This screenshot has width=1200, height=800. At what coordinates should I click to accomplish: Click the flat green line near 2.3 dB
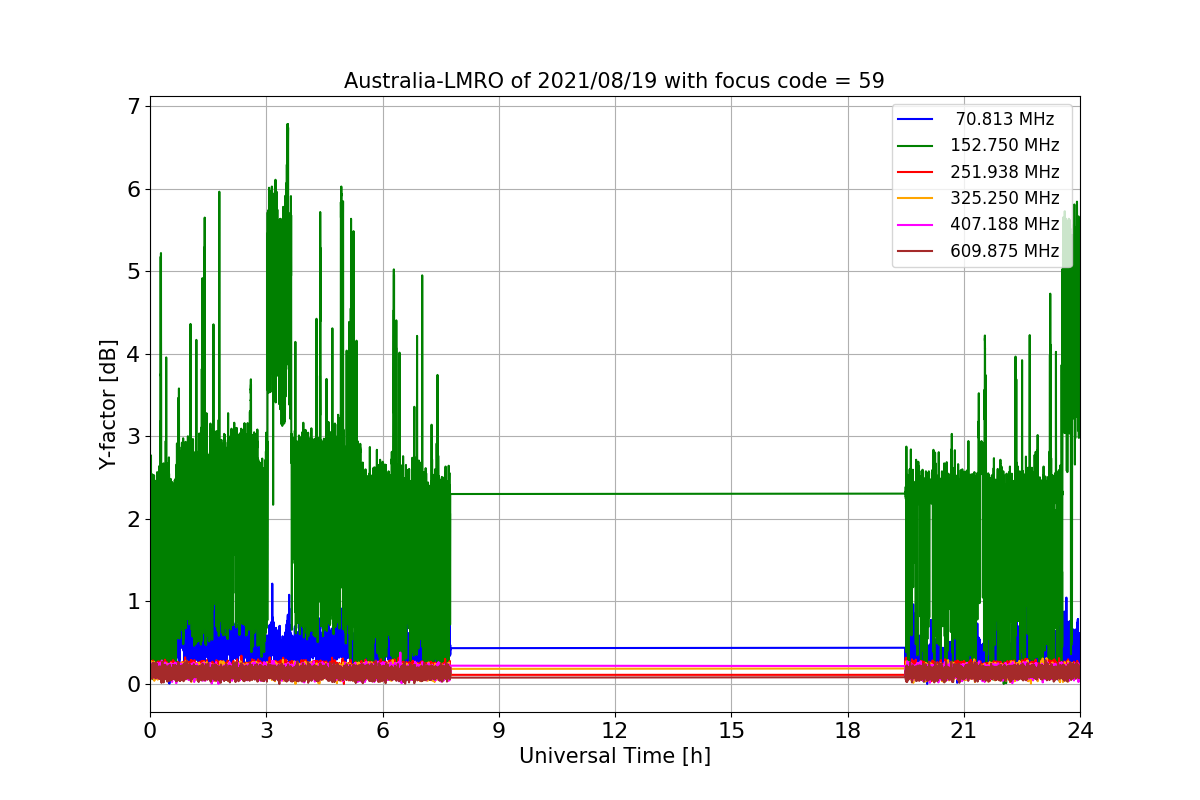coord(678,494)
